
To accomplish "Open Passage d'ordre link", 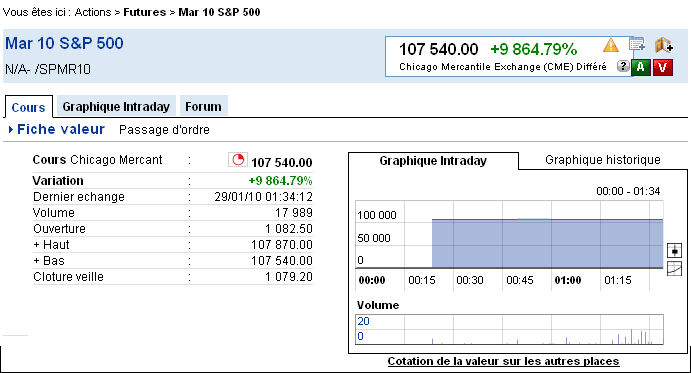I will point(164,130).
